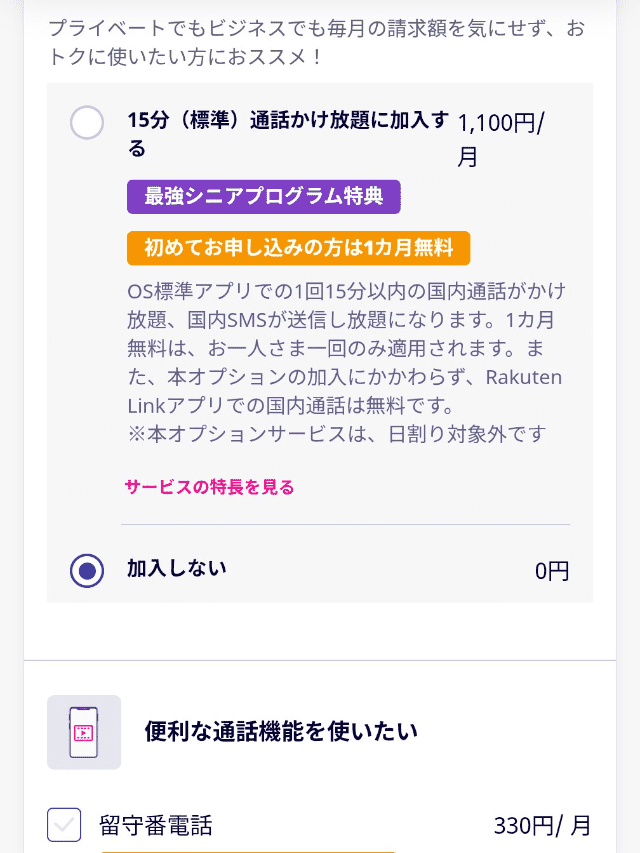
Task: Open the サービスの特長を見る link
Action: coord(210,487)
